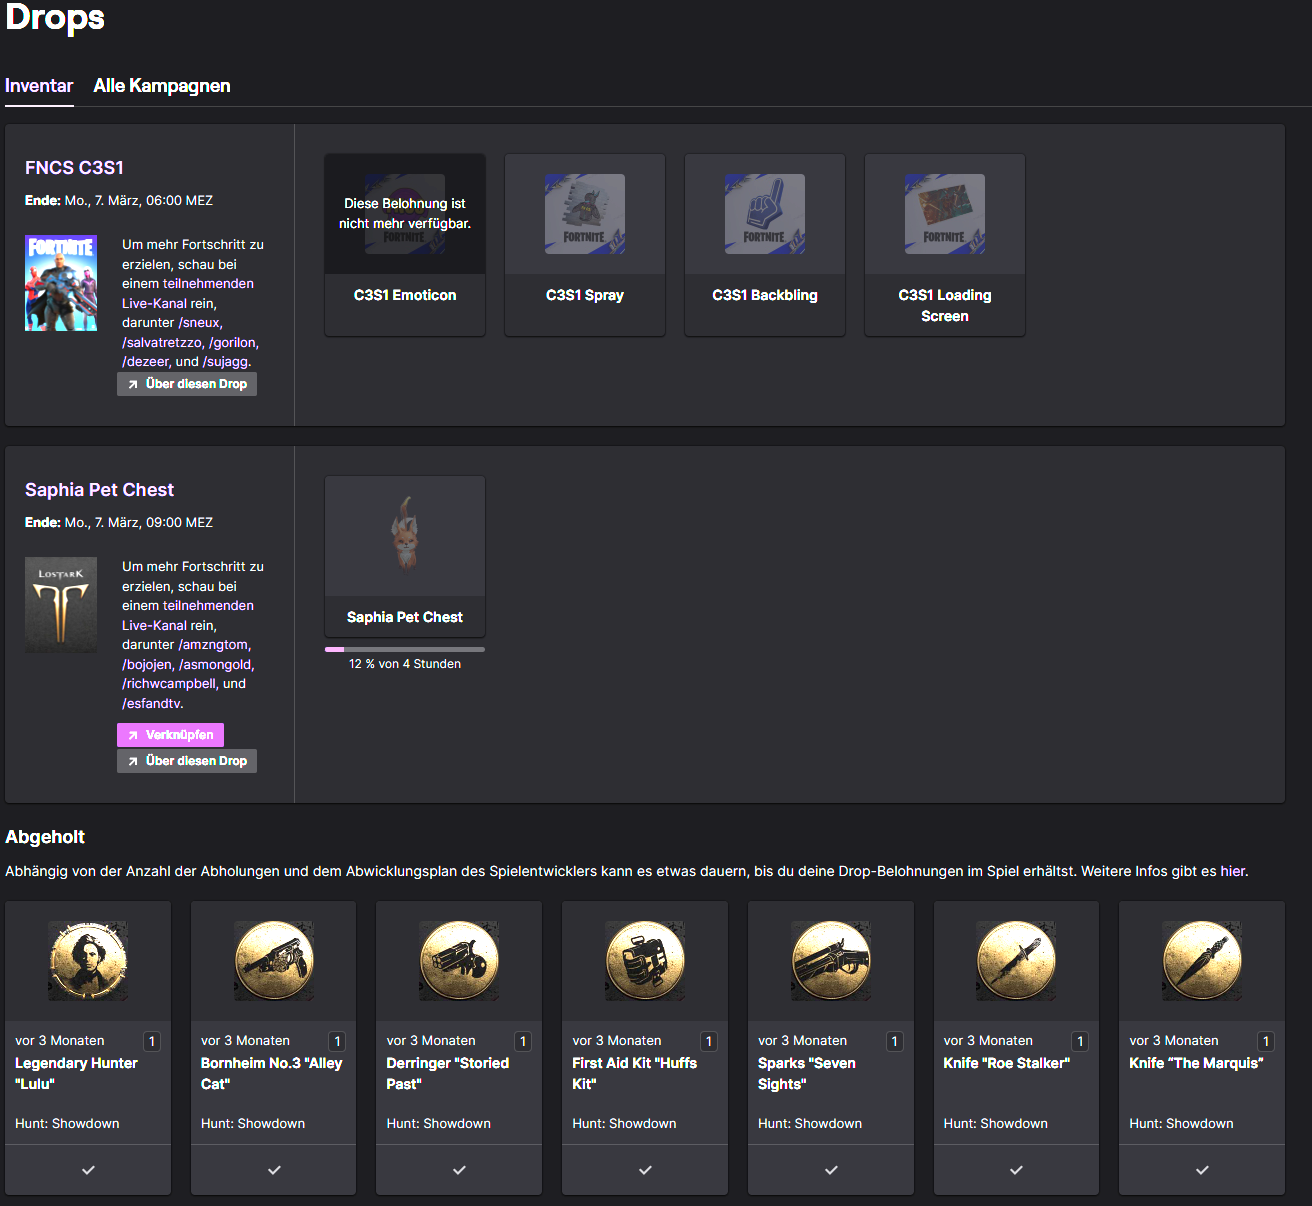Image resolution: width=1312 pixels, height=1206 pixels.
Task: Click the Knife Roe Stalker coin icon
Action: click(1016, 961)
